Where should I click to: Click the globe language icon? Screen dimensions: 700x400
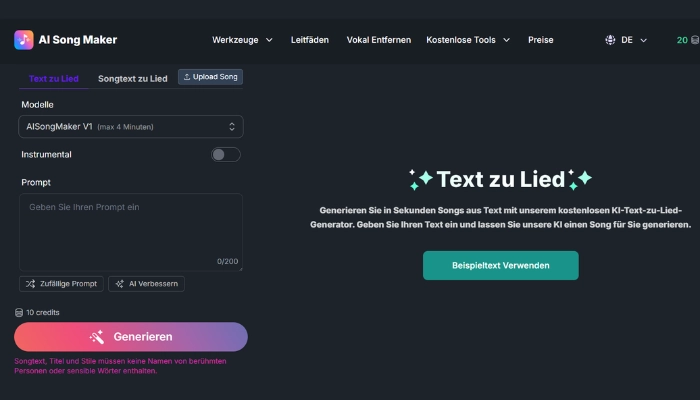tap(610, 40)
